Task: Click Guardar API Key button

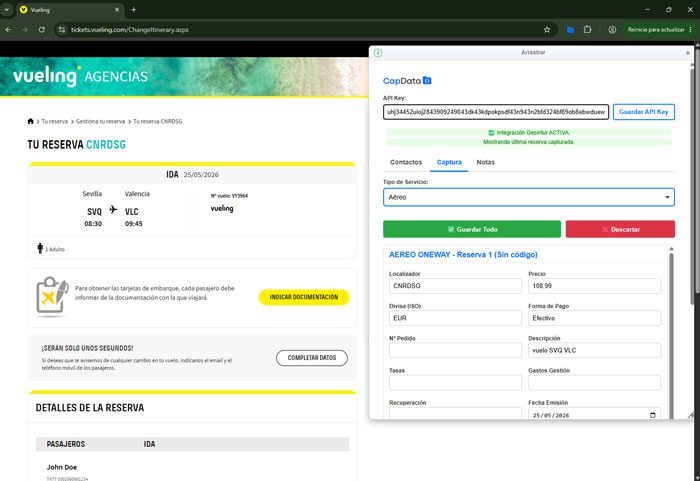Action: click(x=643, y=112)
